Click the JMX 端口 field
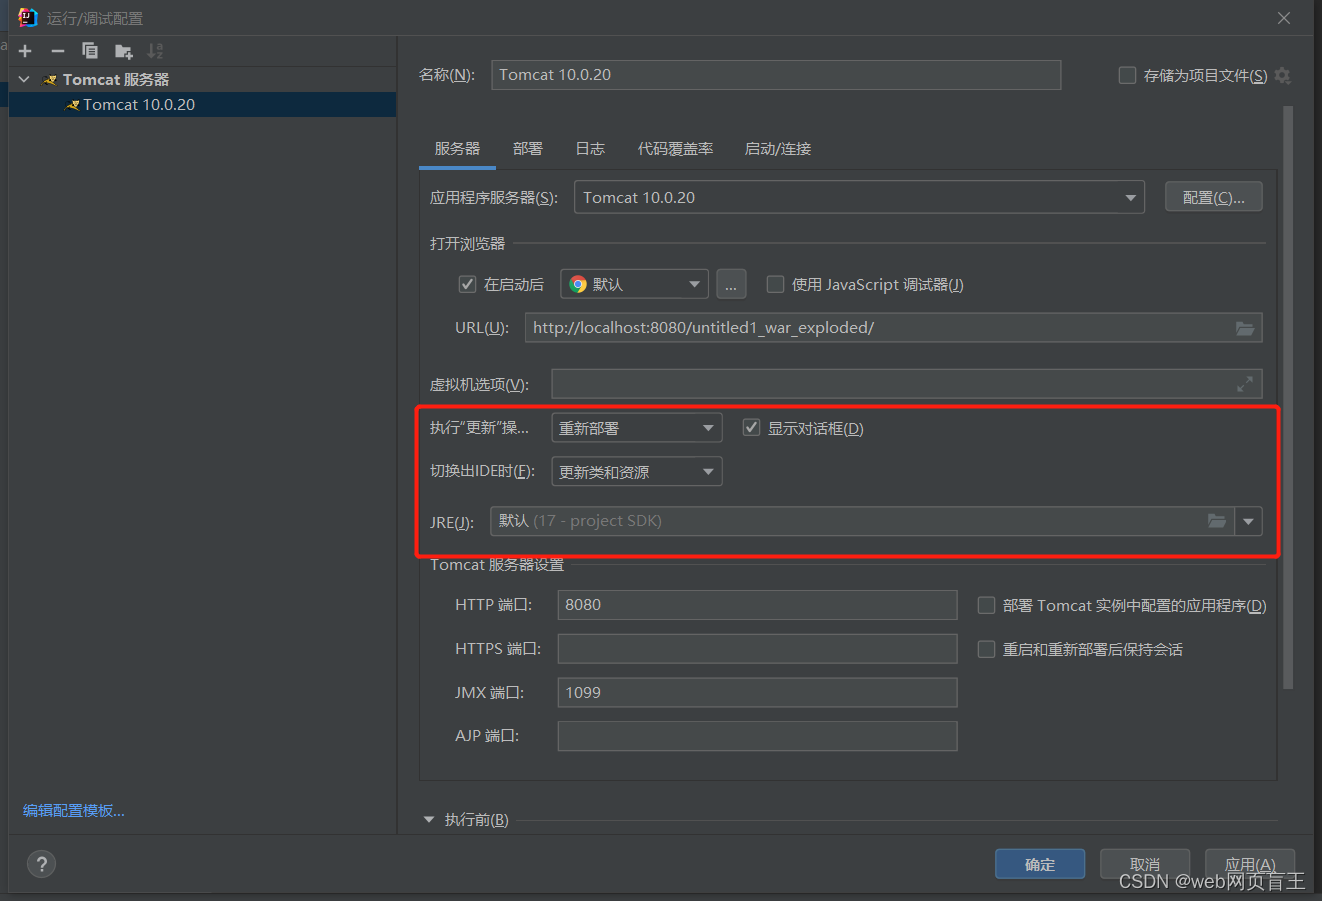Image resolution: width=1322 pixels, height=901 pixels. tap(757, 693)
